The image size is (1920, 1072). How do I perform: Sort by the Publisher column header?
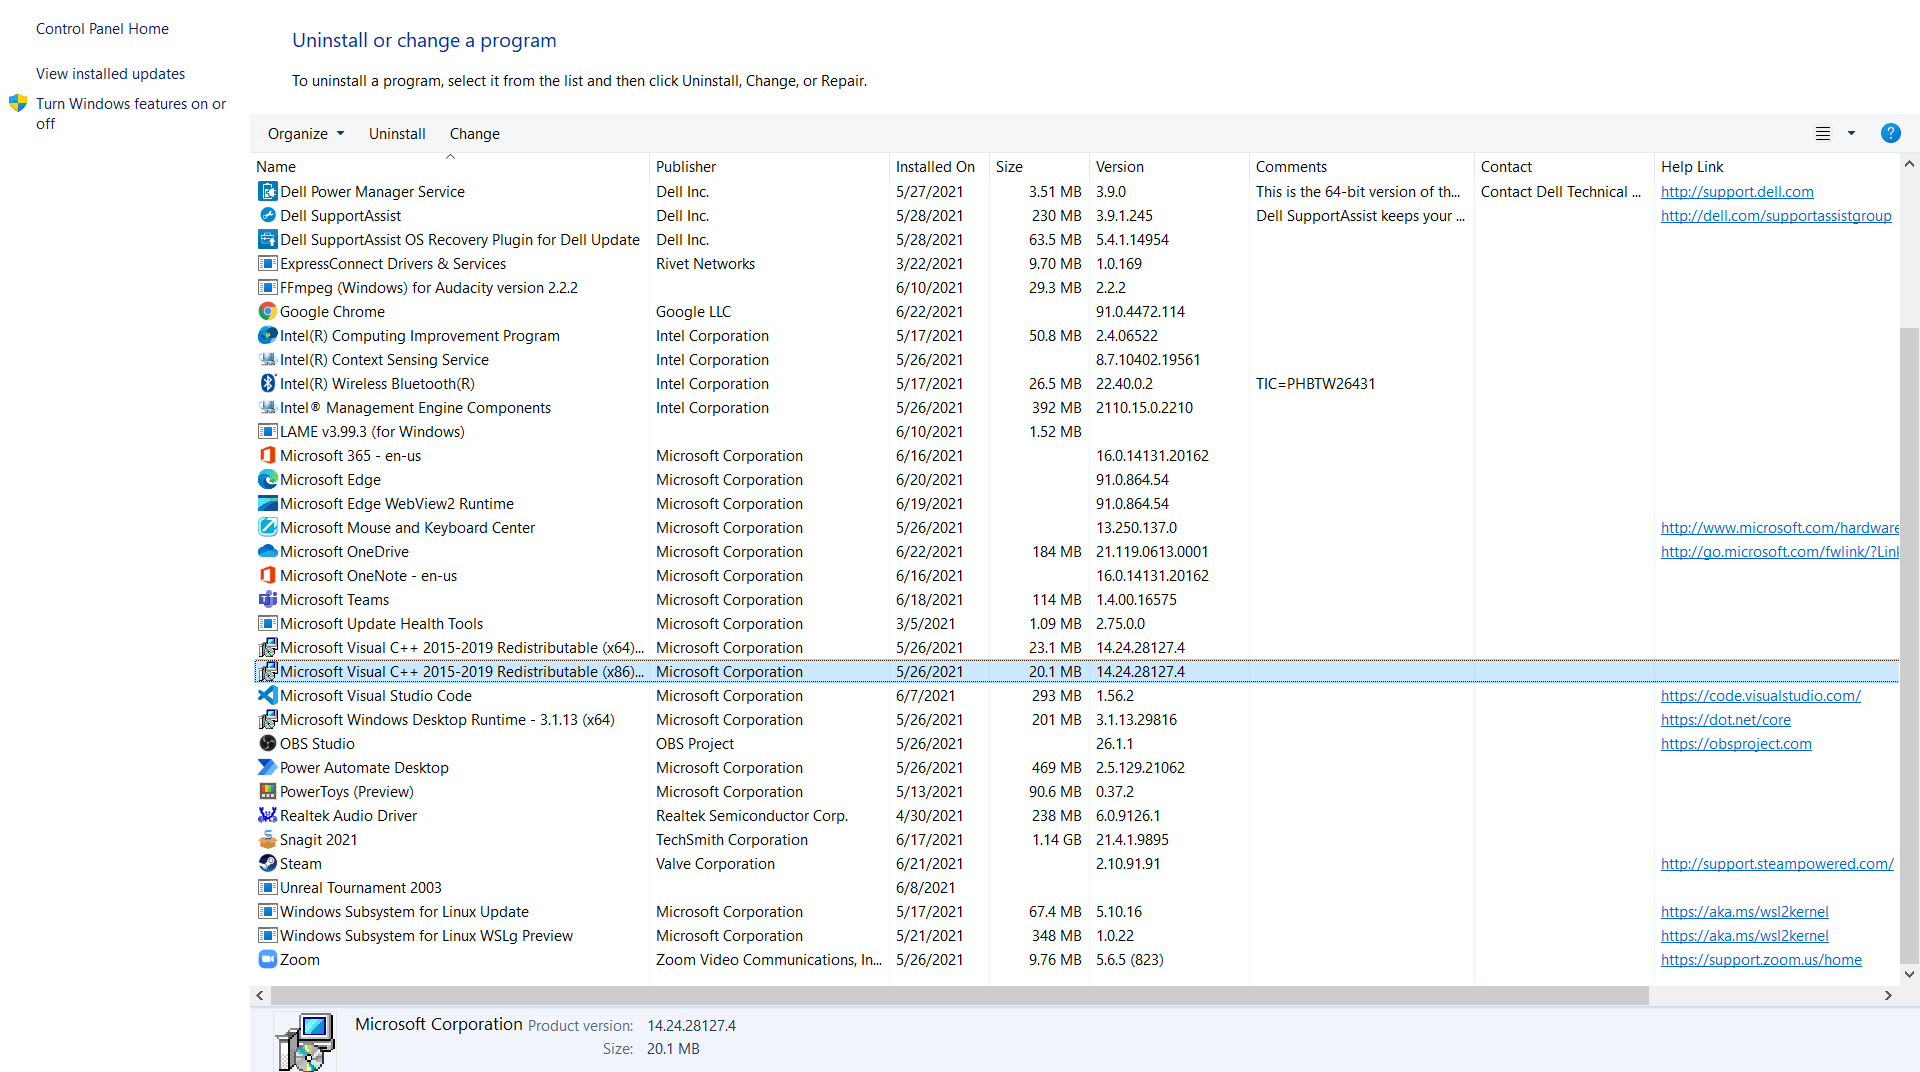click(x=769, y=166)
